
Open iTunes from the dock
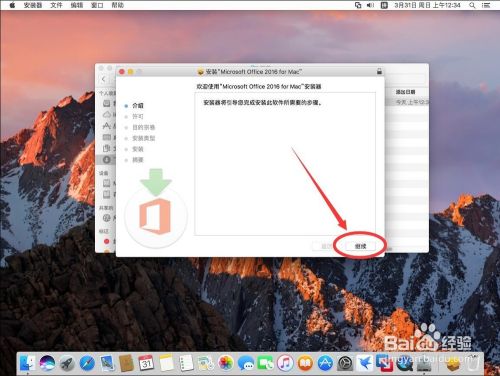(285, 363)
